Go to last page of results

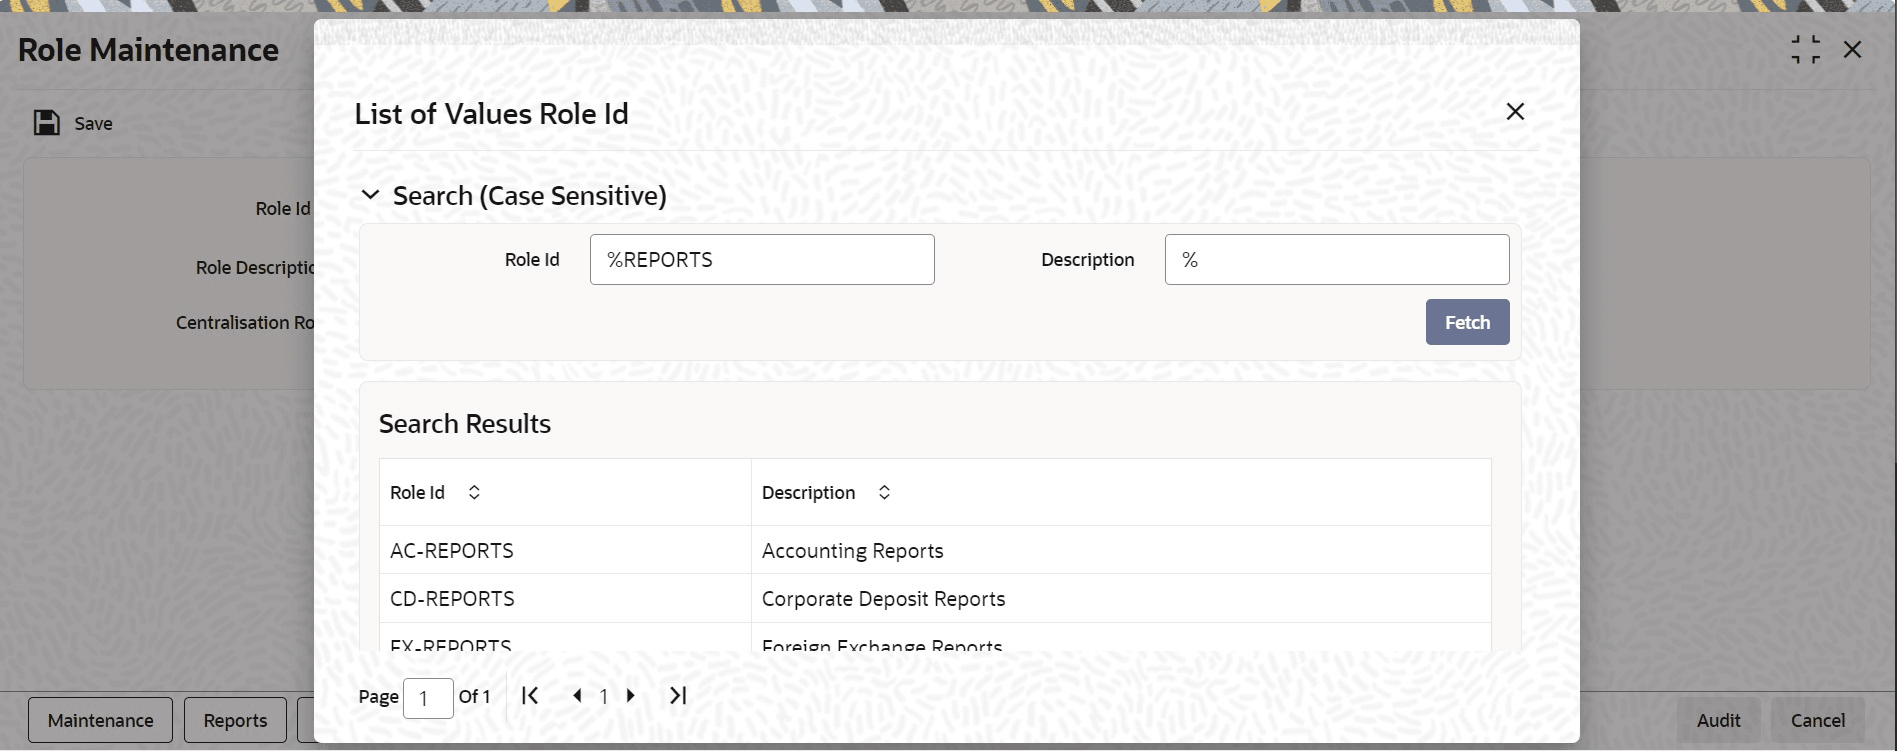coord(678,696)
